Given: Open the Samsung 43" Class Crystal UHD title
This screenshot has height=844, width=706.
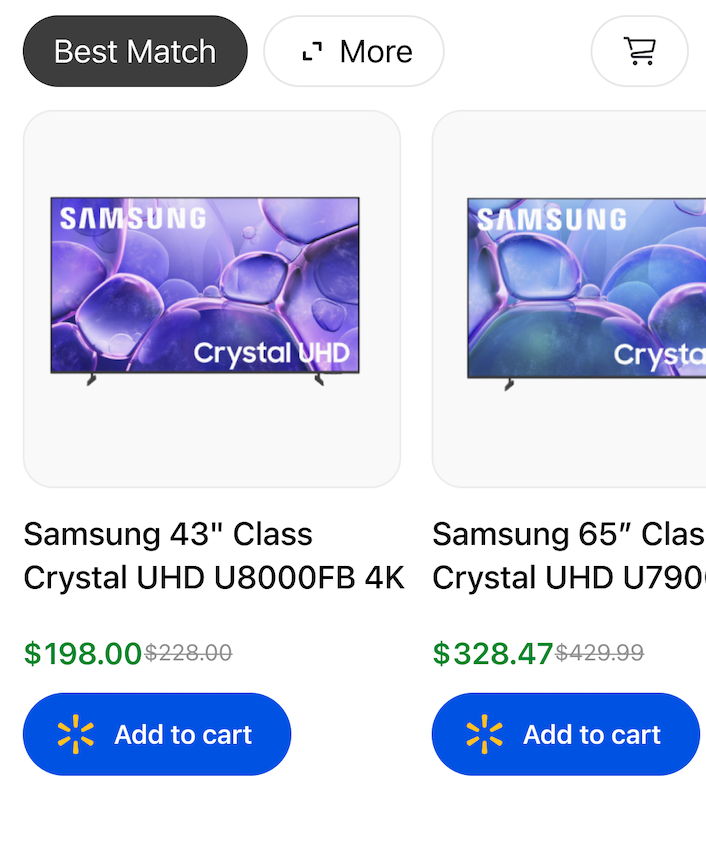Looking at the screenshot, I should (213, 556).
